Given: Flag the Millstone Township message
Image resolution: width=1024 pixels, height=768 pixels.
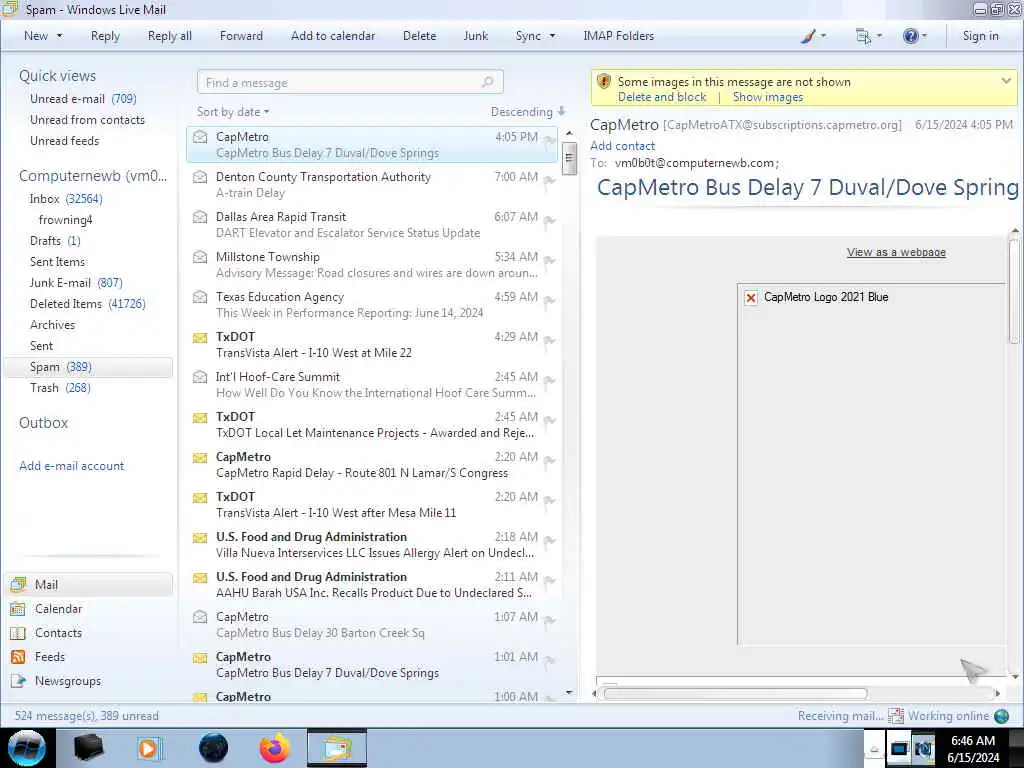Looking at the screenshot, I should tap(550, 261).
